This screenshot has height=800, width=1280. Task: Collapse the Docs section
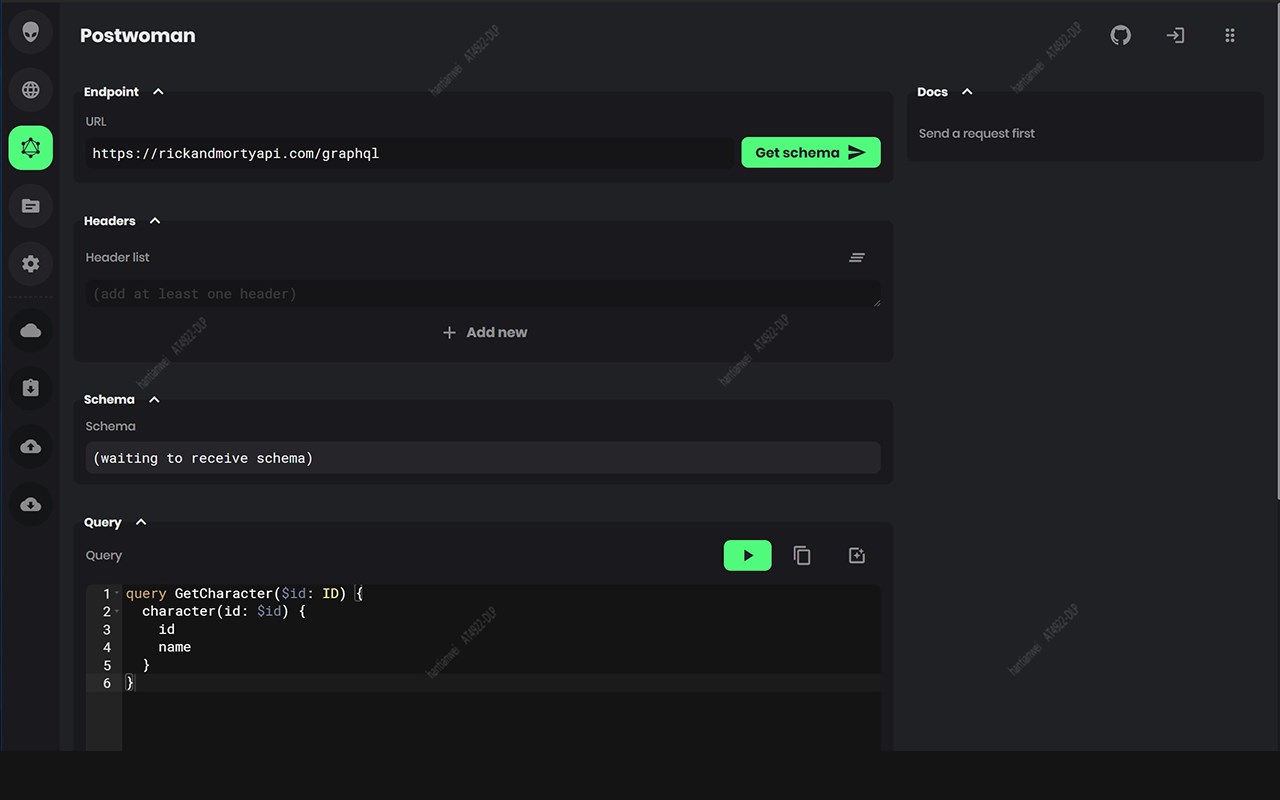coord(967,92)
